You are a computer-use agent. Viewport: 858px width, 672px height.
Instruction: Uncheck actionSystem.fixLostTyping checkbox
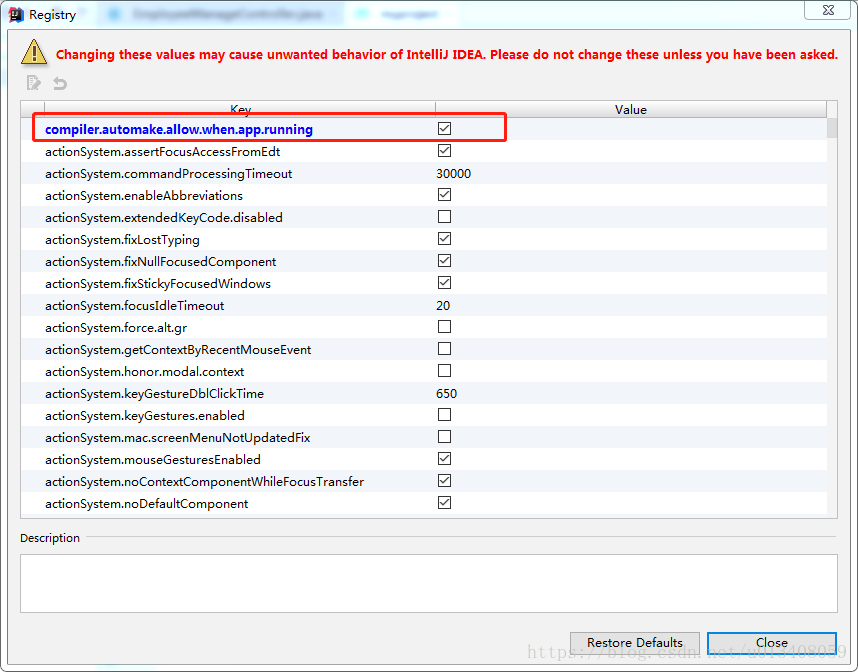tap(444, 239)
